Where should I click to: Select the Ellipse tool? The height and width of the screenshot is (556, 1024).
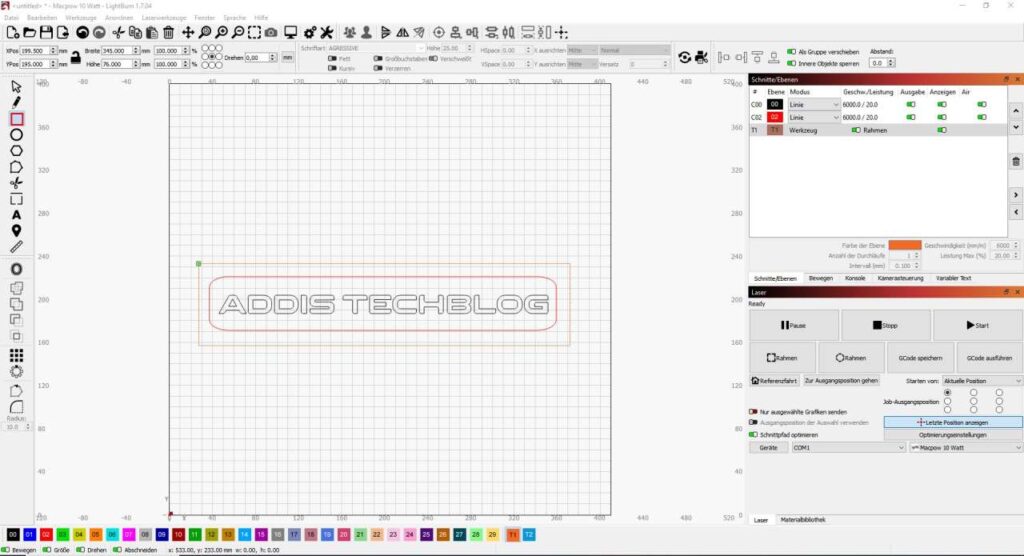(16, 135)
